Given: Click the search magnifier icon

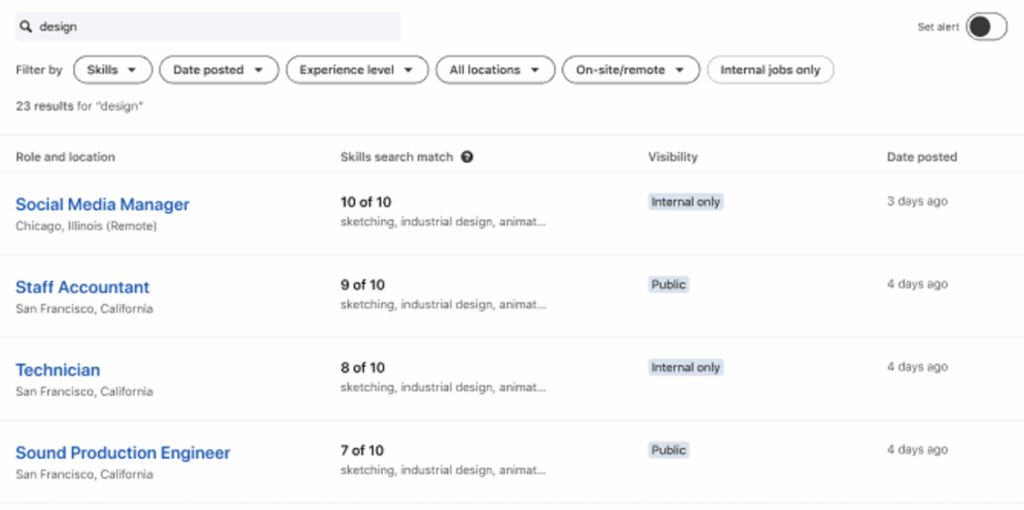Looking at the screenshot, I should (26, 27).
